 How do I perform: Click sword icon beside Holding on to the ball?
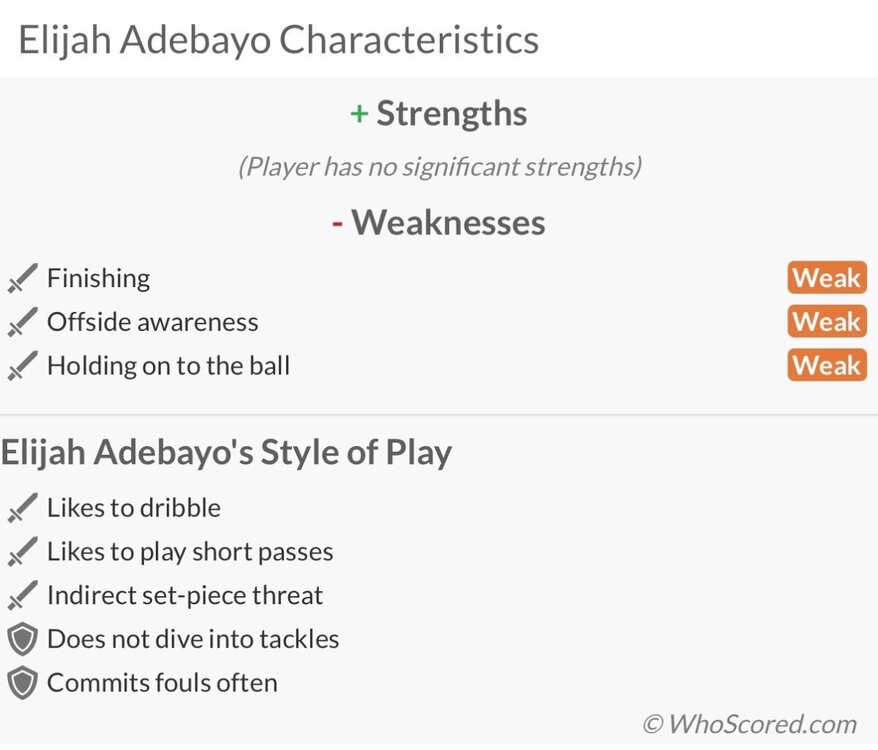click(22, 366)
